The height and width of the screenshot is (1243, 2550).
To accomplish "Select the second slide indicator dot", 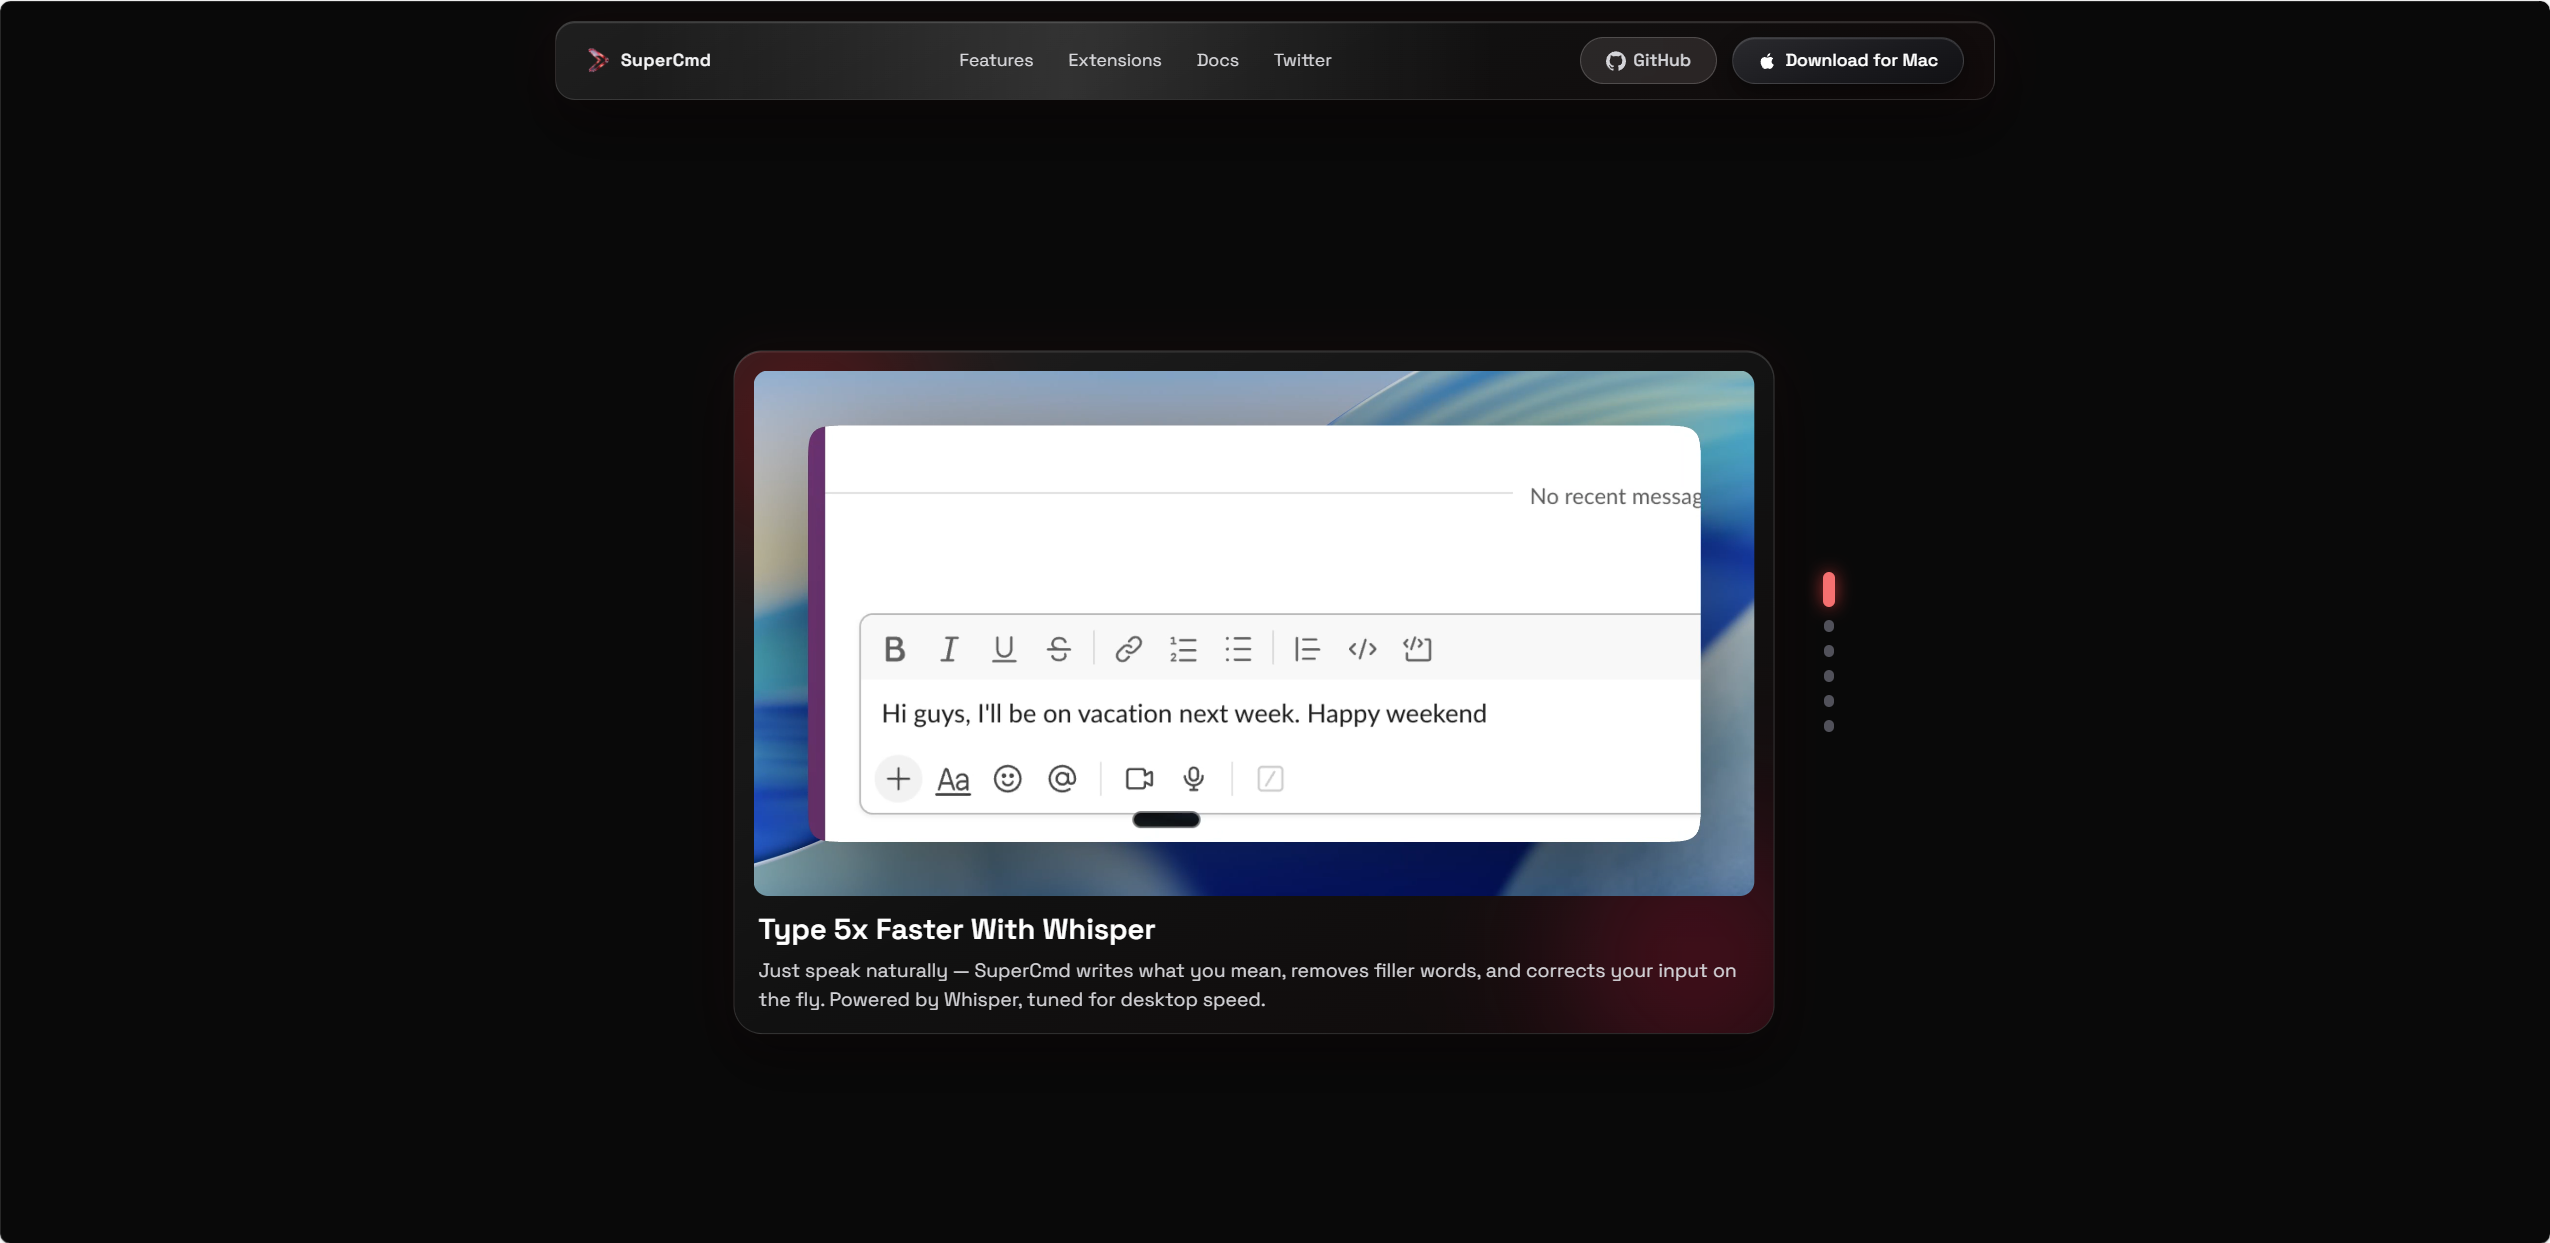I will (1828, 626).
